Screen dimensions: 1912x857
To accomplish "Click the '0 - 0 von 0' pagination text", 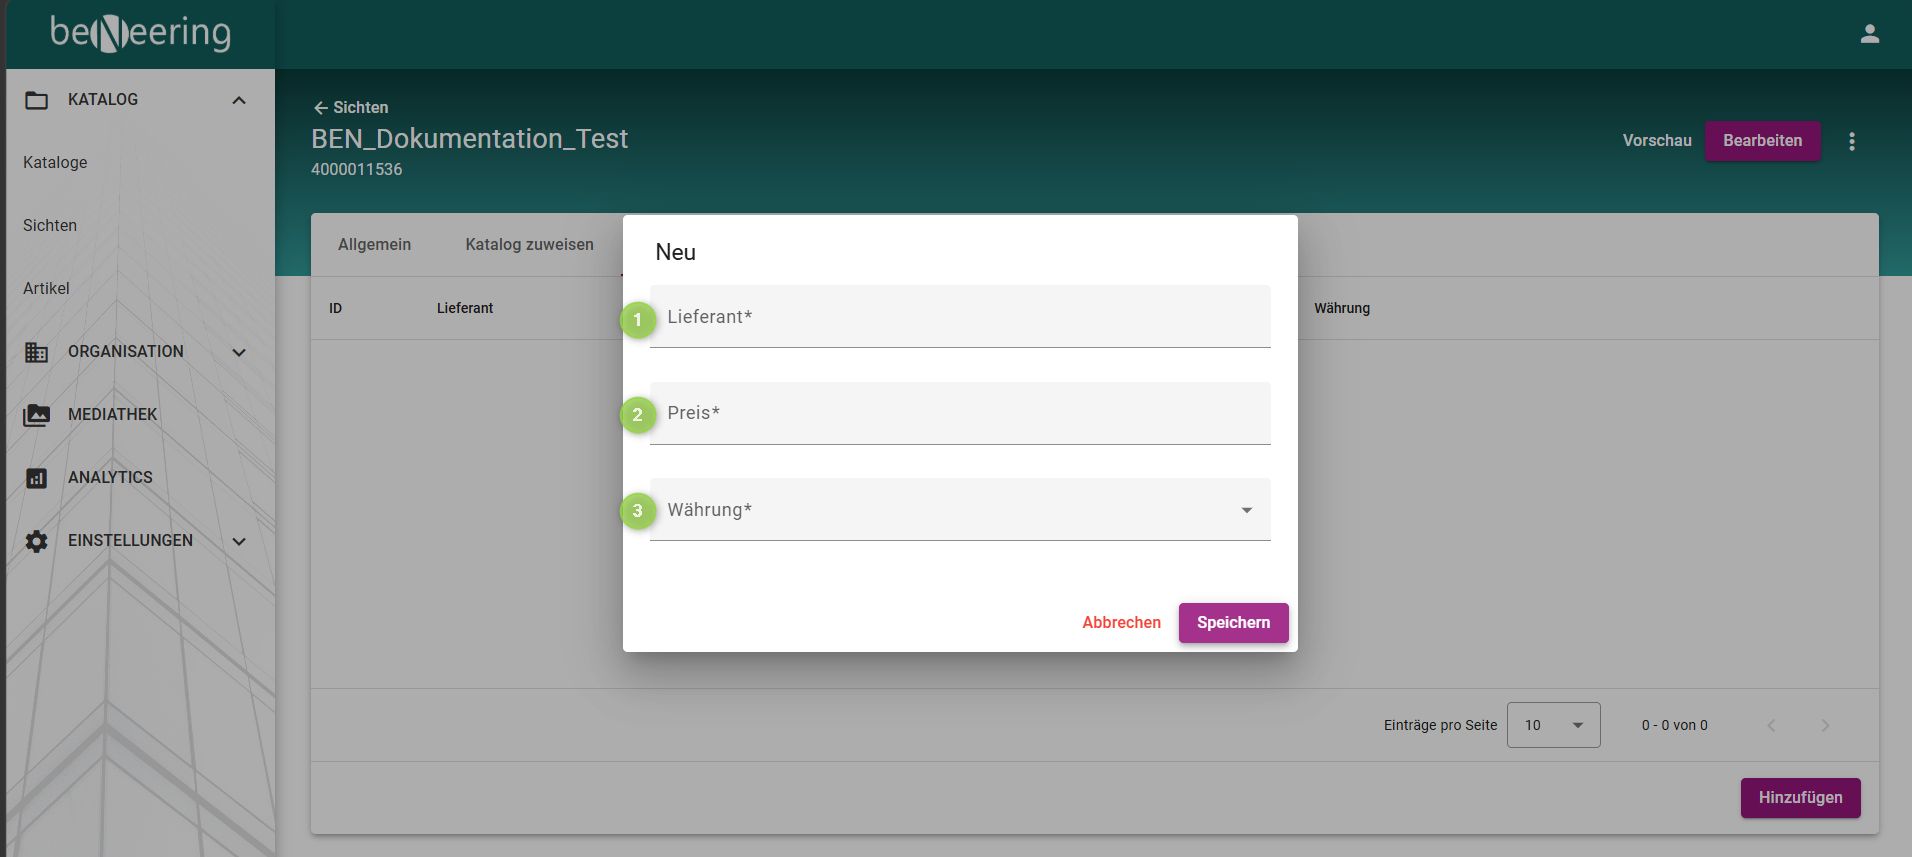I will (x=1674, y=726).
